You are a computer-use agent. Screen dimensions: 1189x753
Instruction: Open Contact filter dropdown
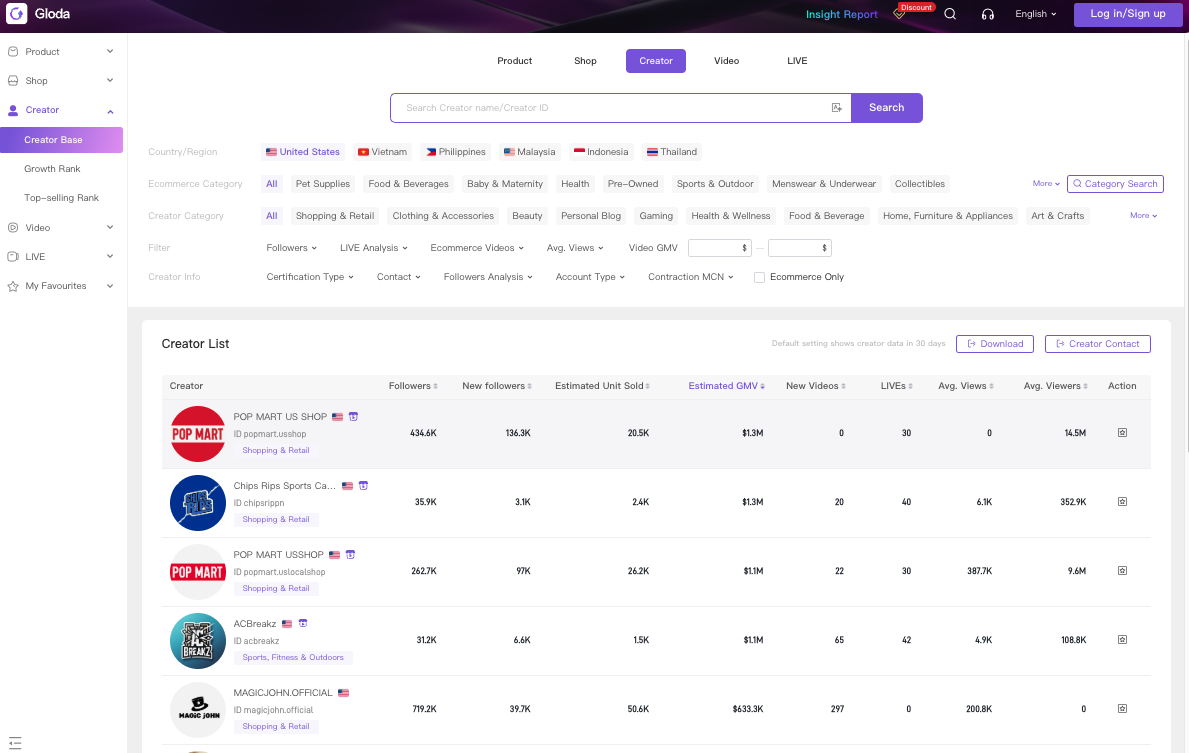click(399, 277)
